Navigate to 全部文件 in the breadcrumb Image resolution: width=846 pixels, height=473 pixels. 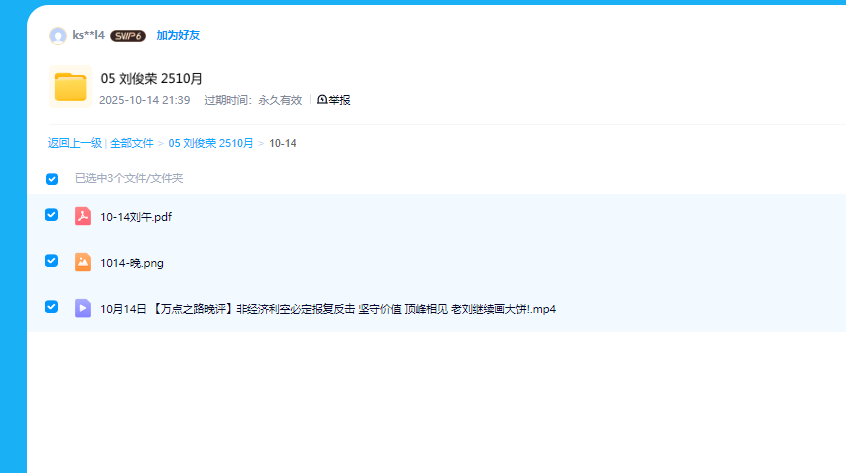click(x=132, y=143)
